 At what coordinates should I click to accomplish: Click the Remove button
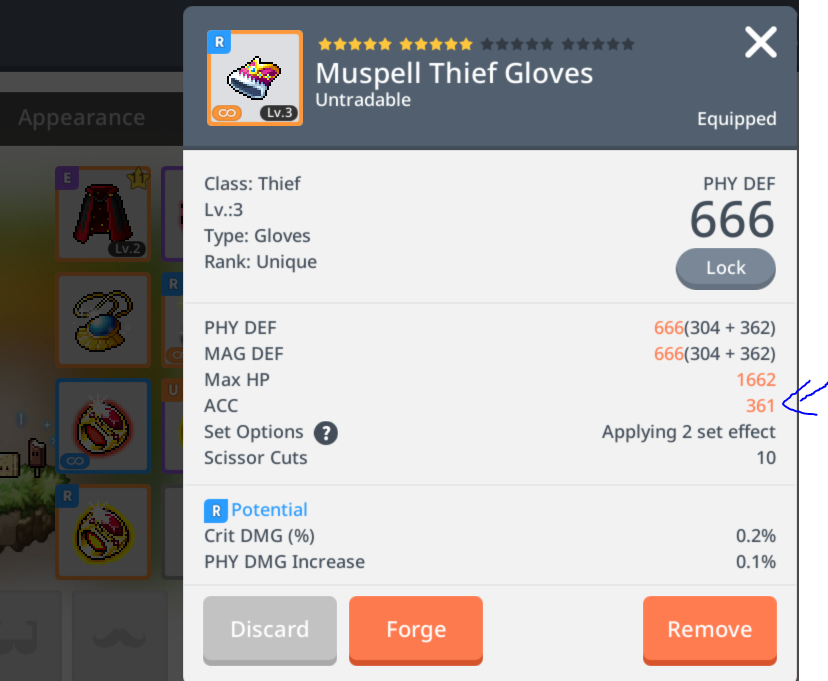tap(710, 630)
